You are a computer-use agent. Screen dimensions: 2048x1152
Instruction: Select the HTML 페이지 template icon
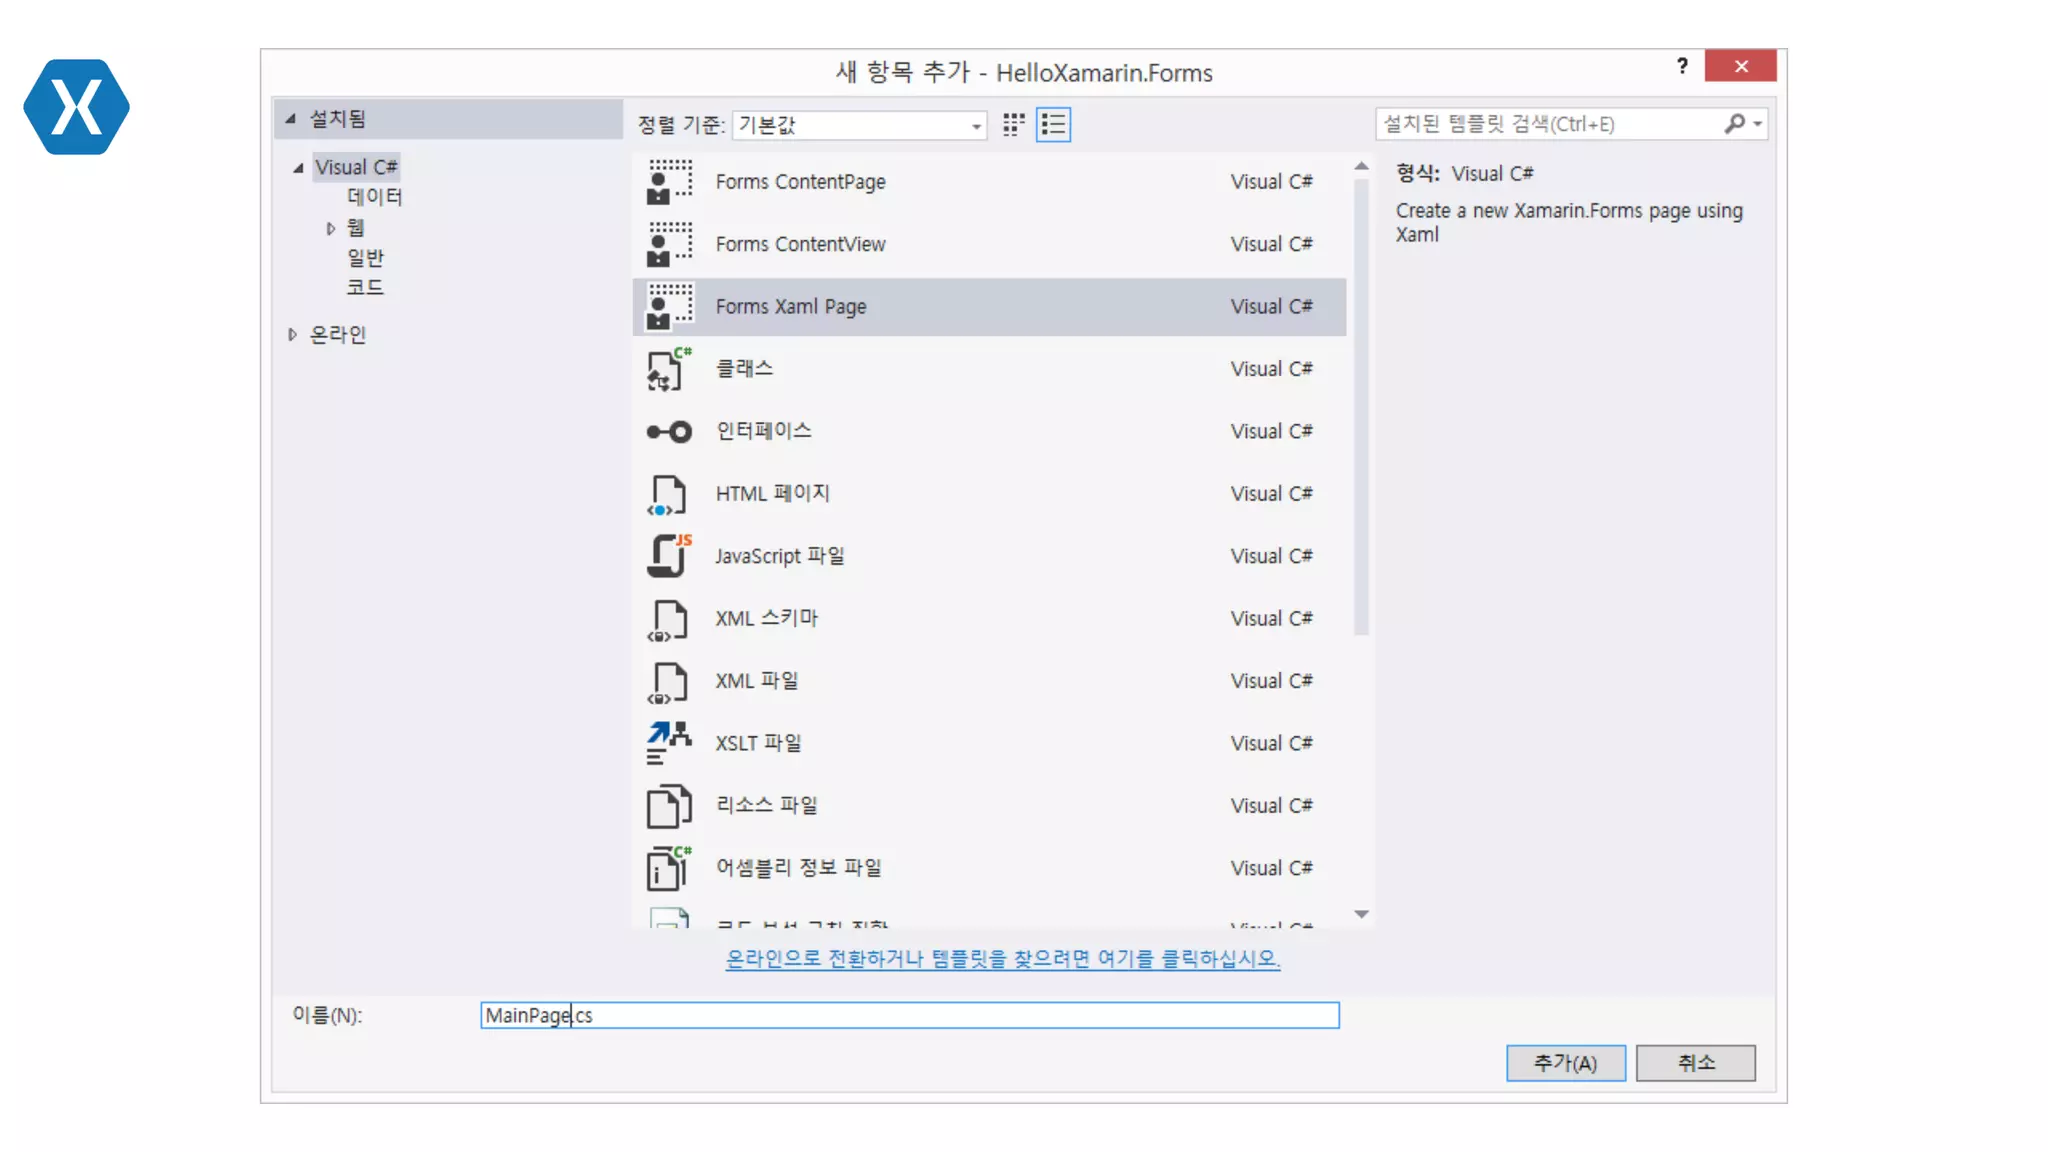pos(669,494)
